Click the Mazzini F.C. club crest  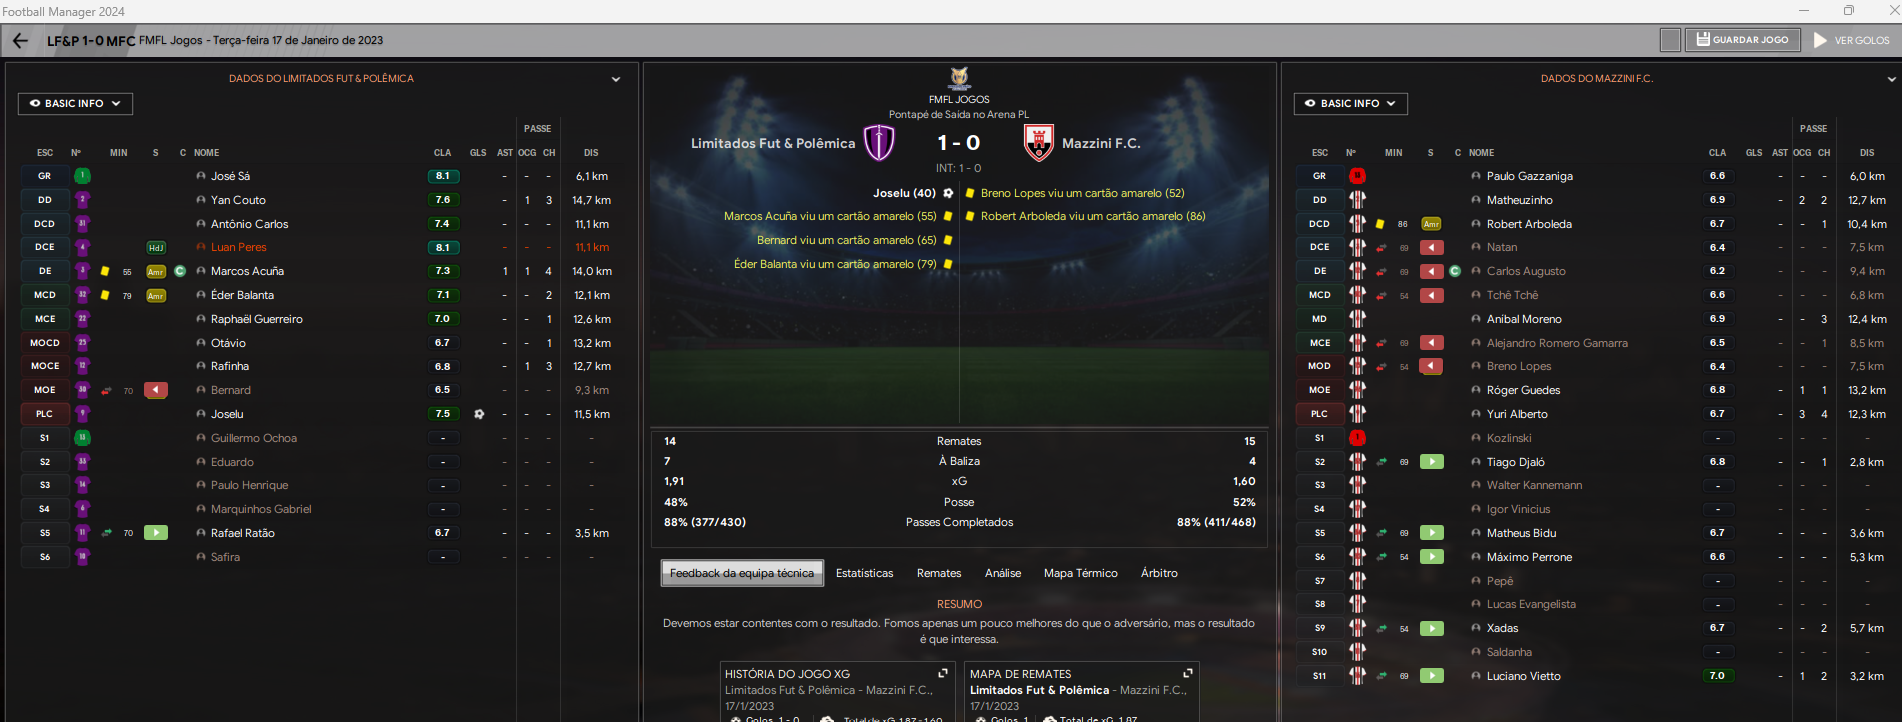click(x=1039, y=143)
